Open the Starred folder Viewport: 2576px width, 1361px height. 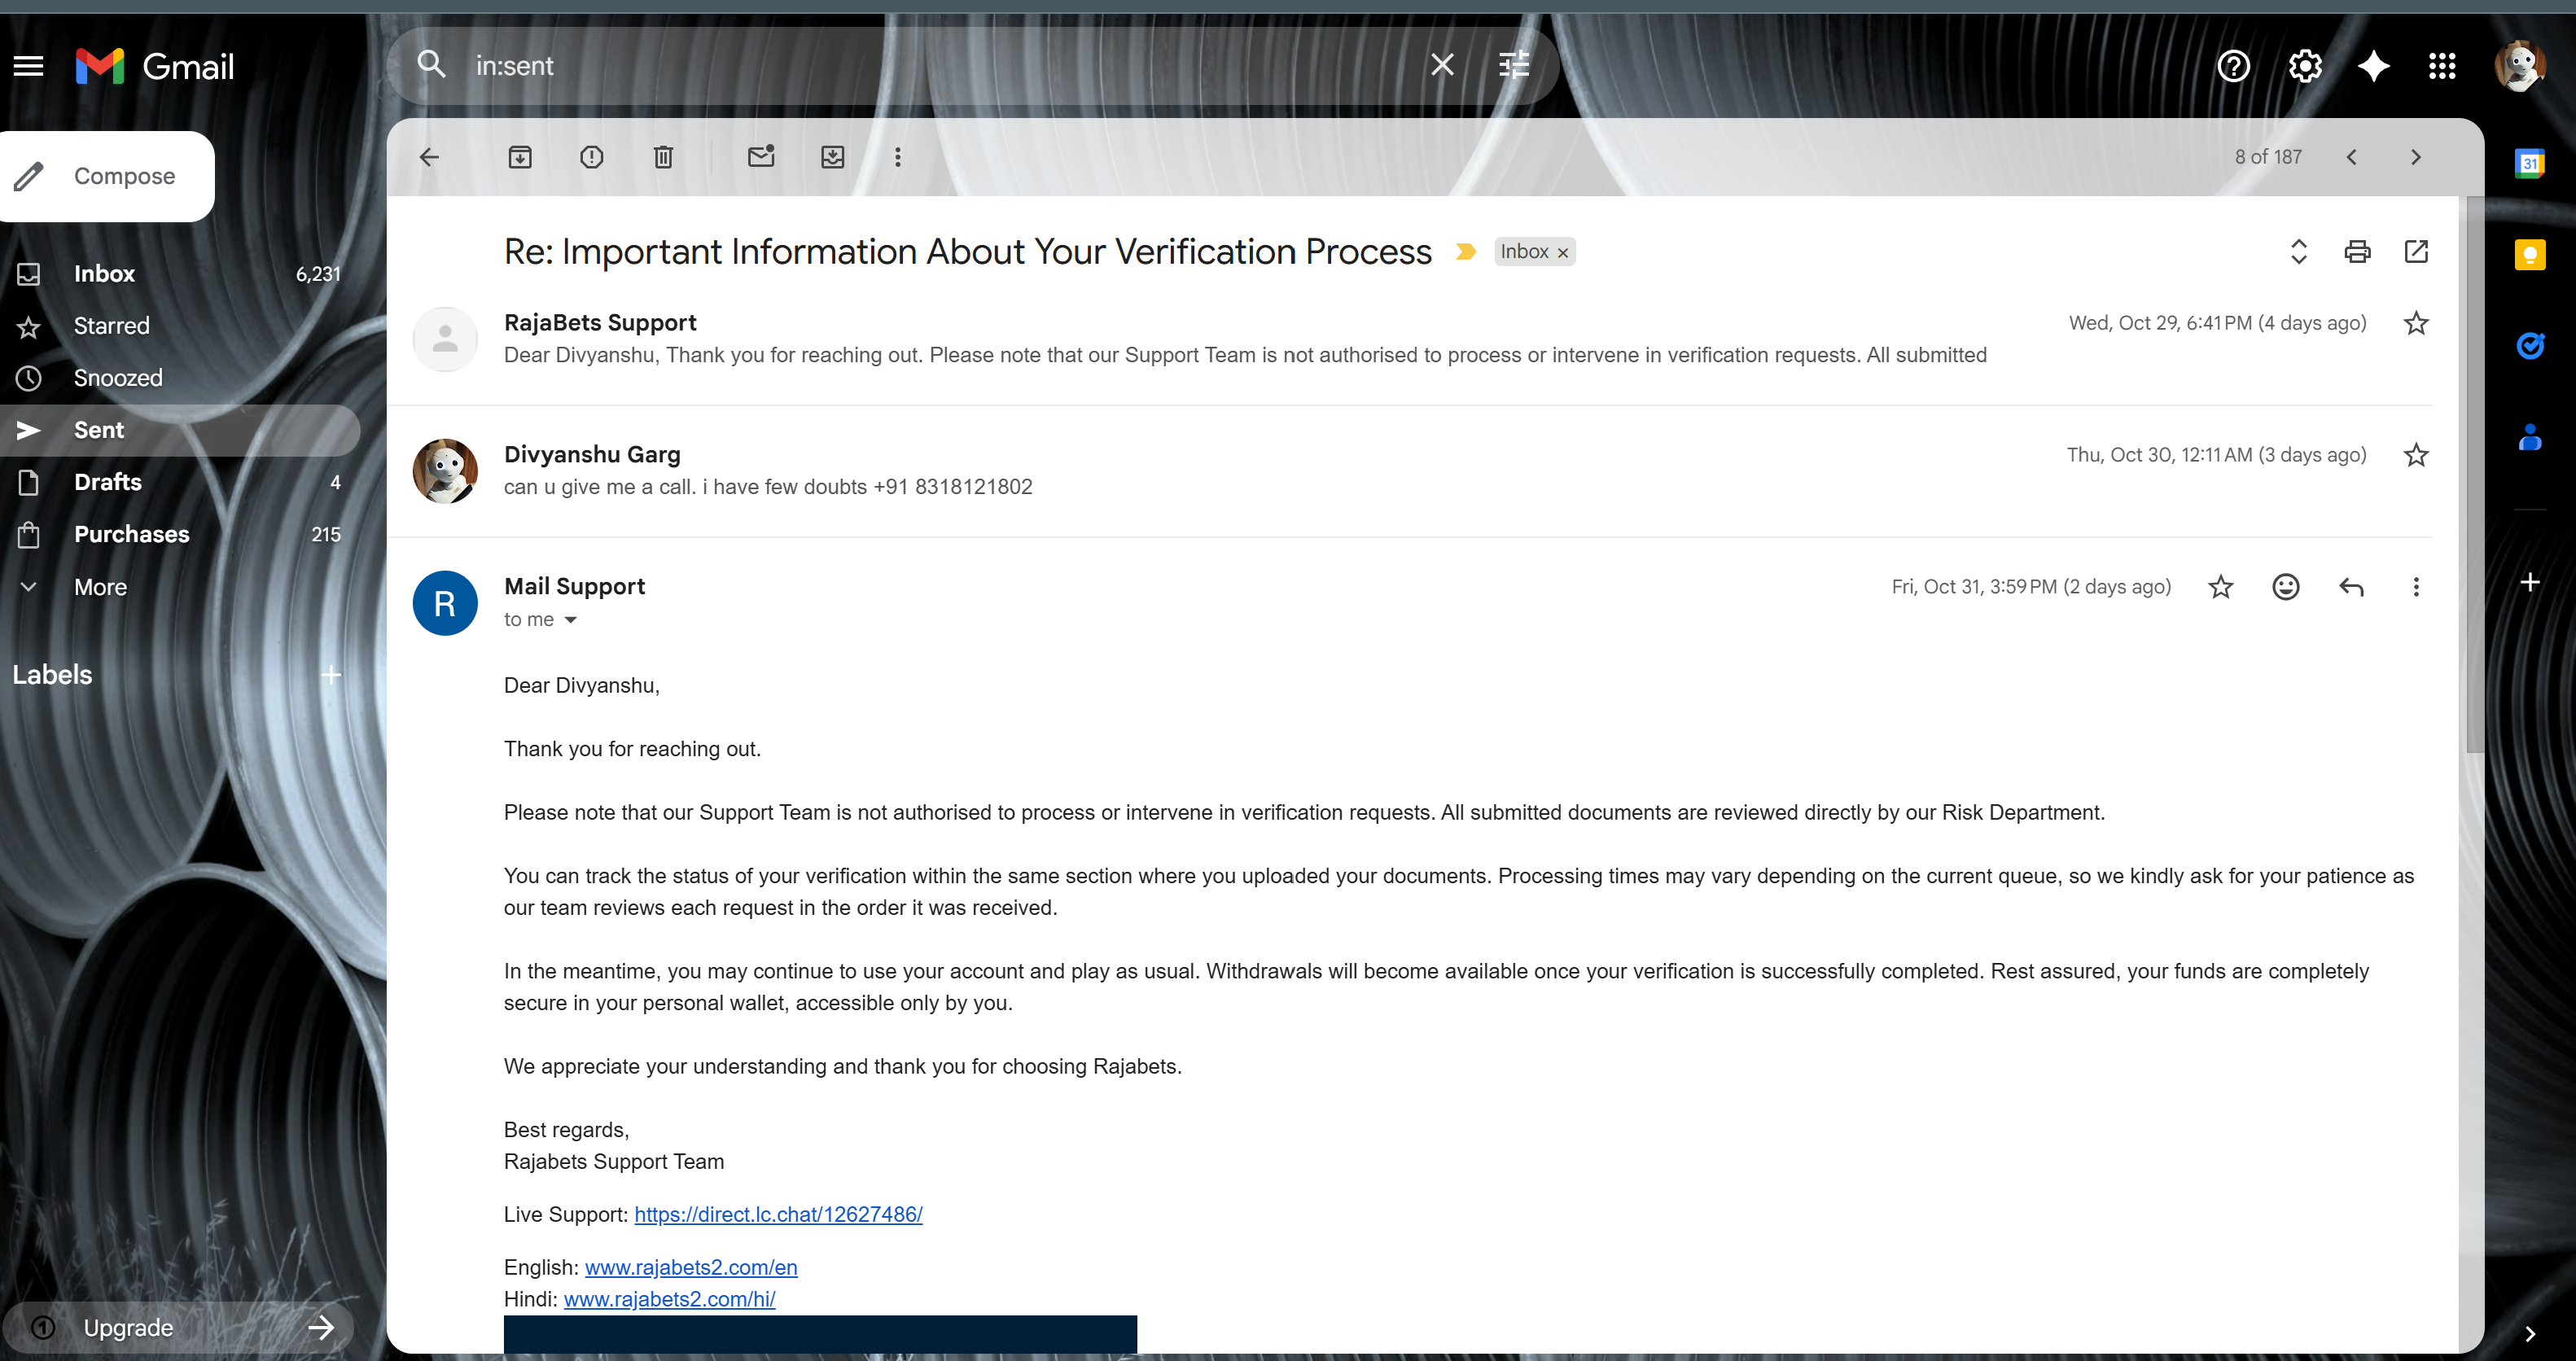(x=178, y=326)
